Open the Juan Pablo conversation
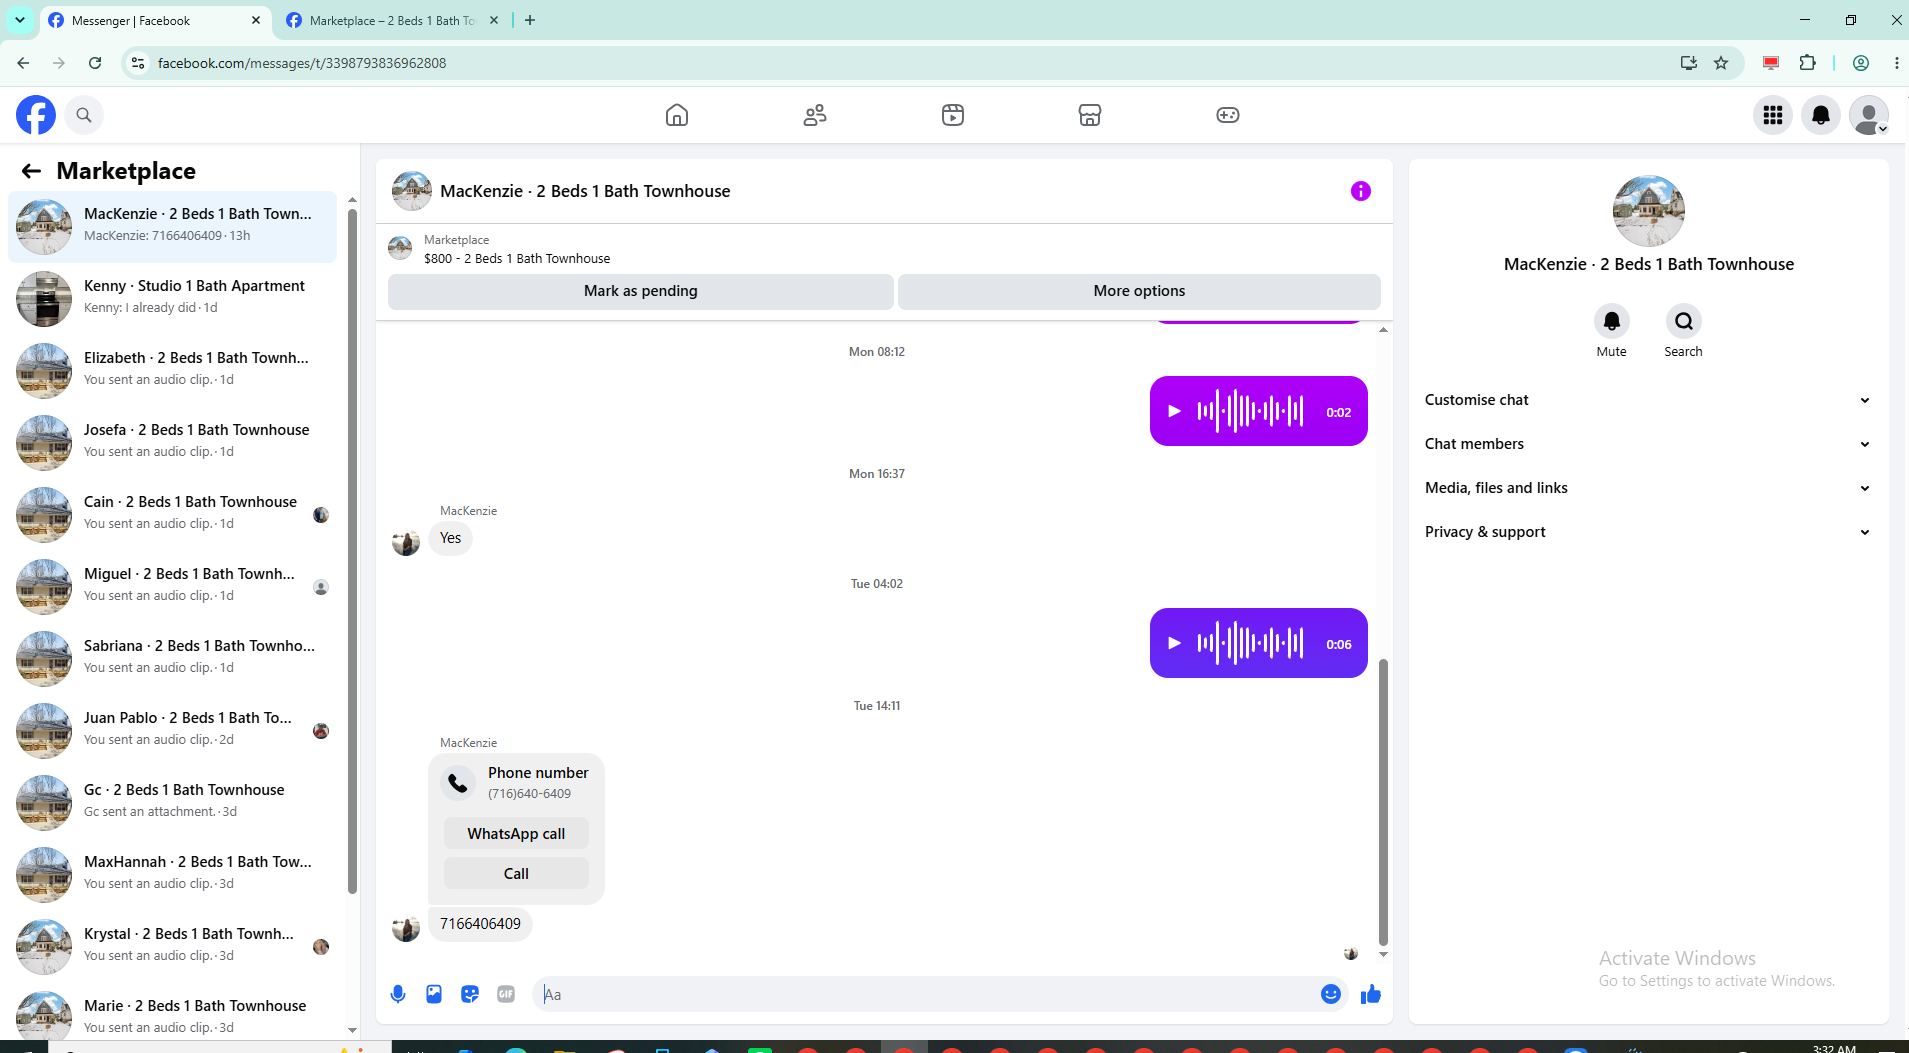This screenshot has height=1053, width=1909. click(172, 731)
